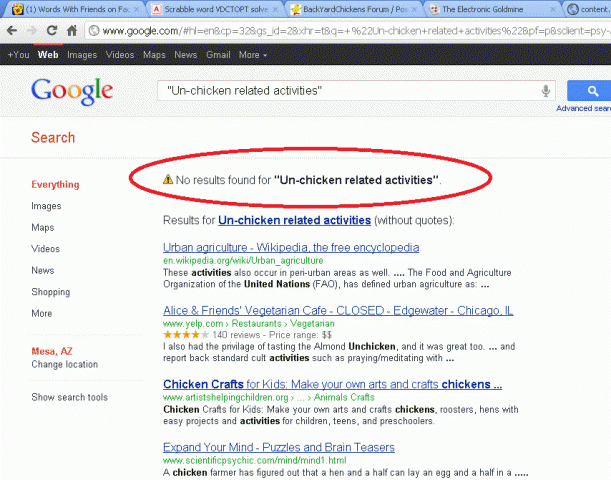Click the Un-chicken related activities without-quotes link
The height and width of the screenshot is (480, 611).
294,220
